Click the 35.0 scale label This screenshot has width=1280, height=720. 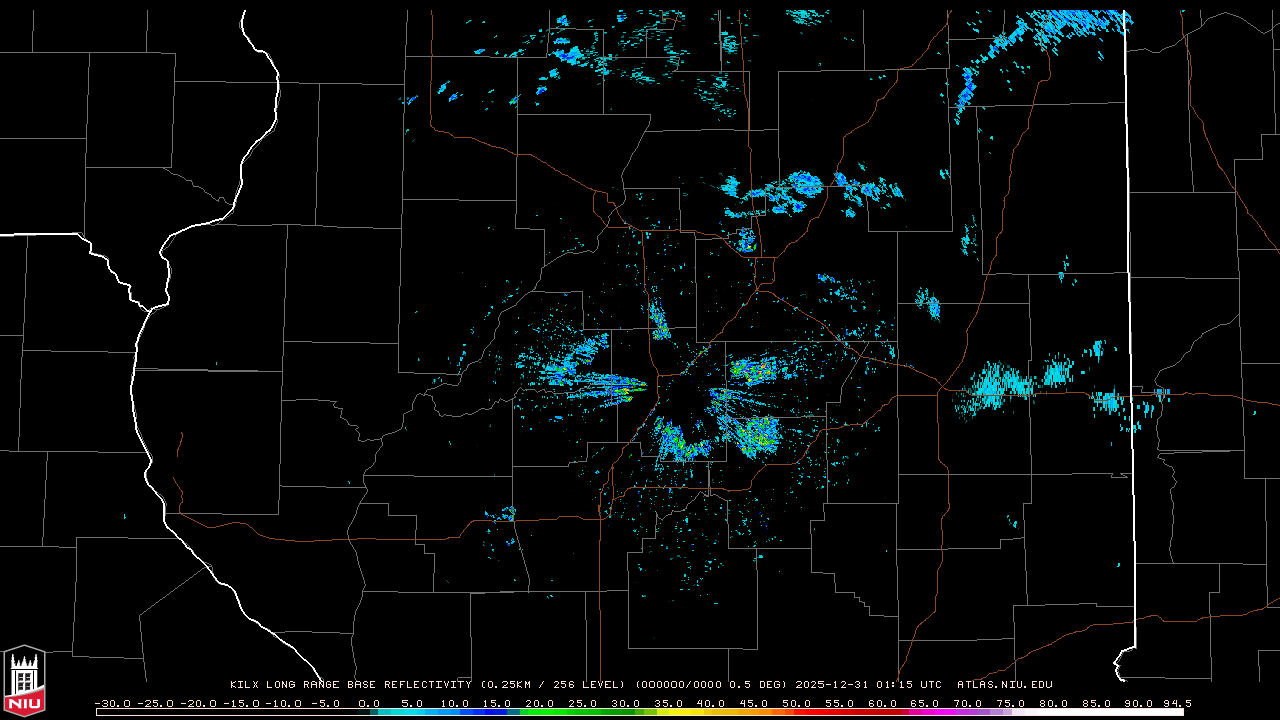(x=669, y=703)
